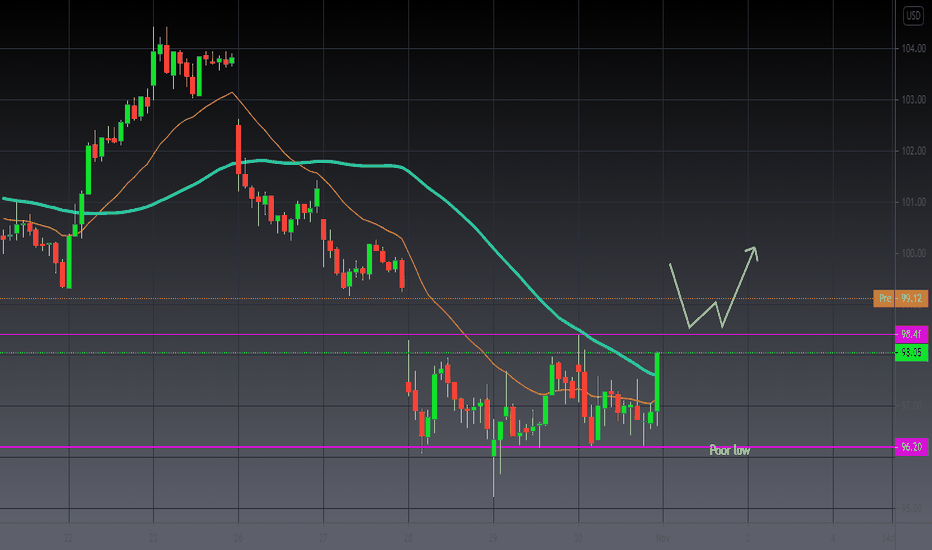Click the 22 date label on time axis

point(68,538)
